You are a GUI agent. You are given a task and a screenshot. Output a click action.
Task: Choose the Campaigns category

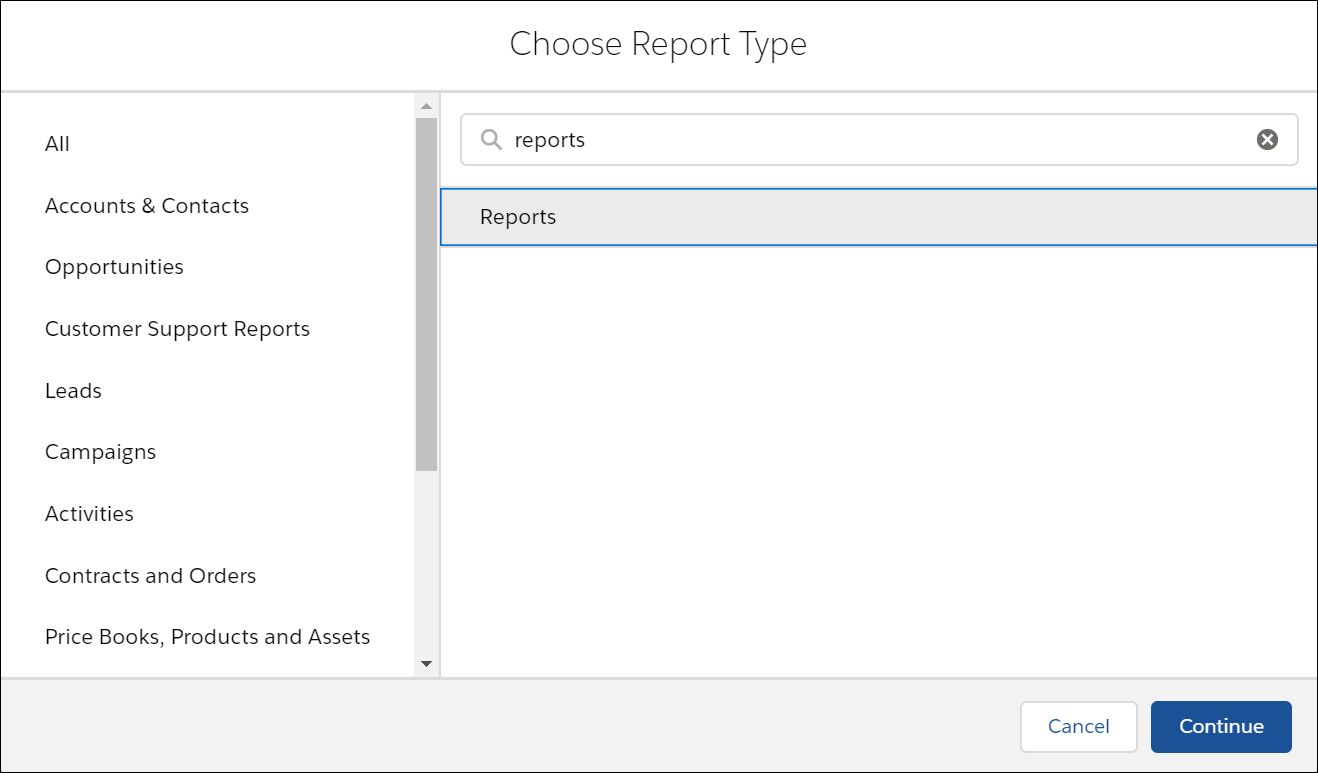tap(100, 452)
